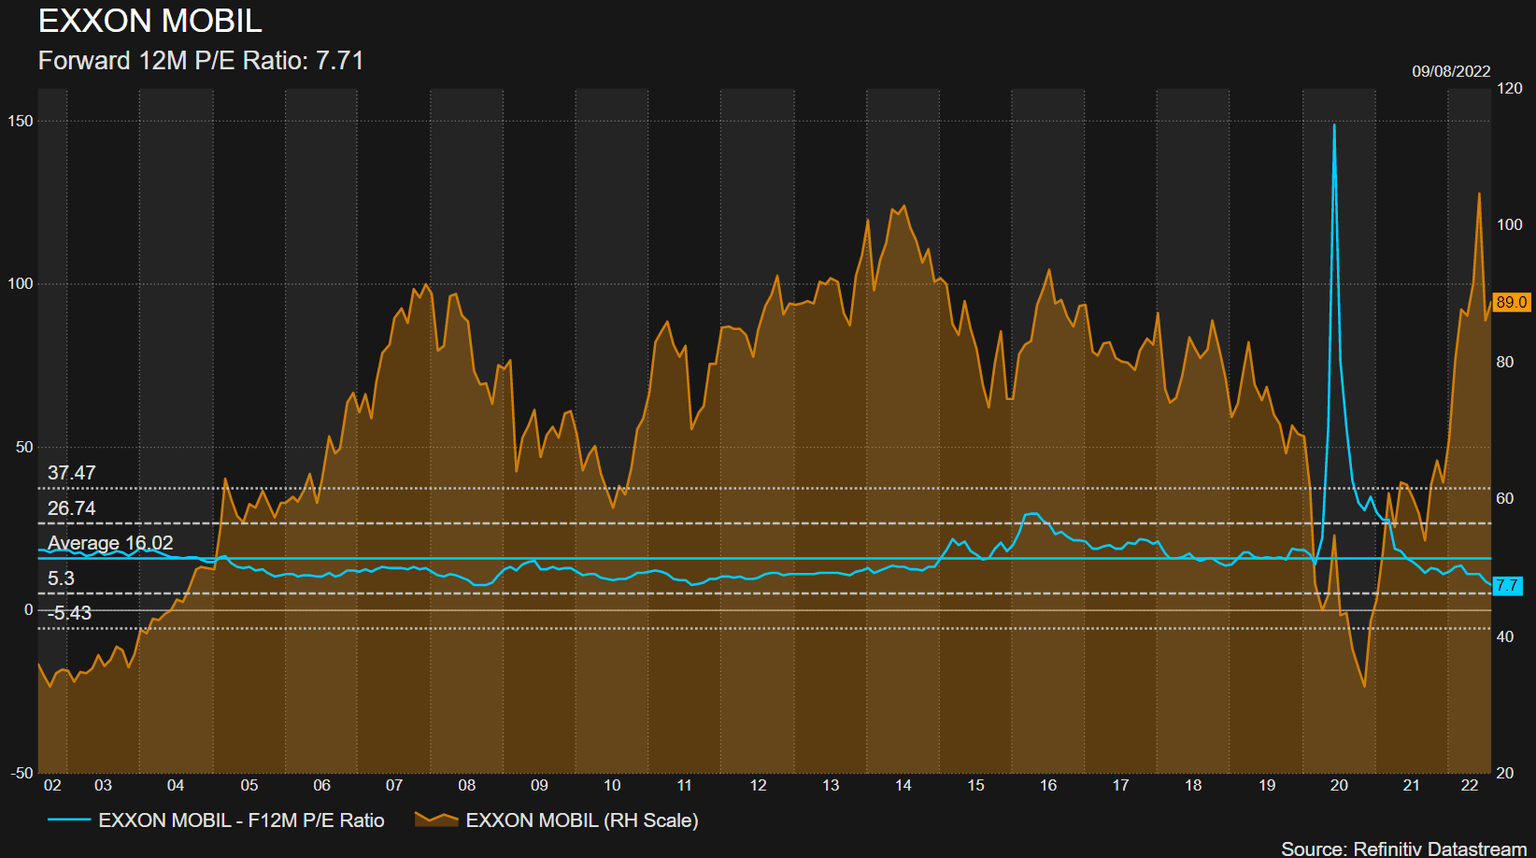
Task: Click the Forward 12M P/E Ratio subtitle
Action: [200, 61]
